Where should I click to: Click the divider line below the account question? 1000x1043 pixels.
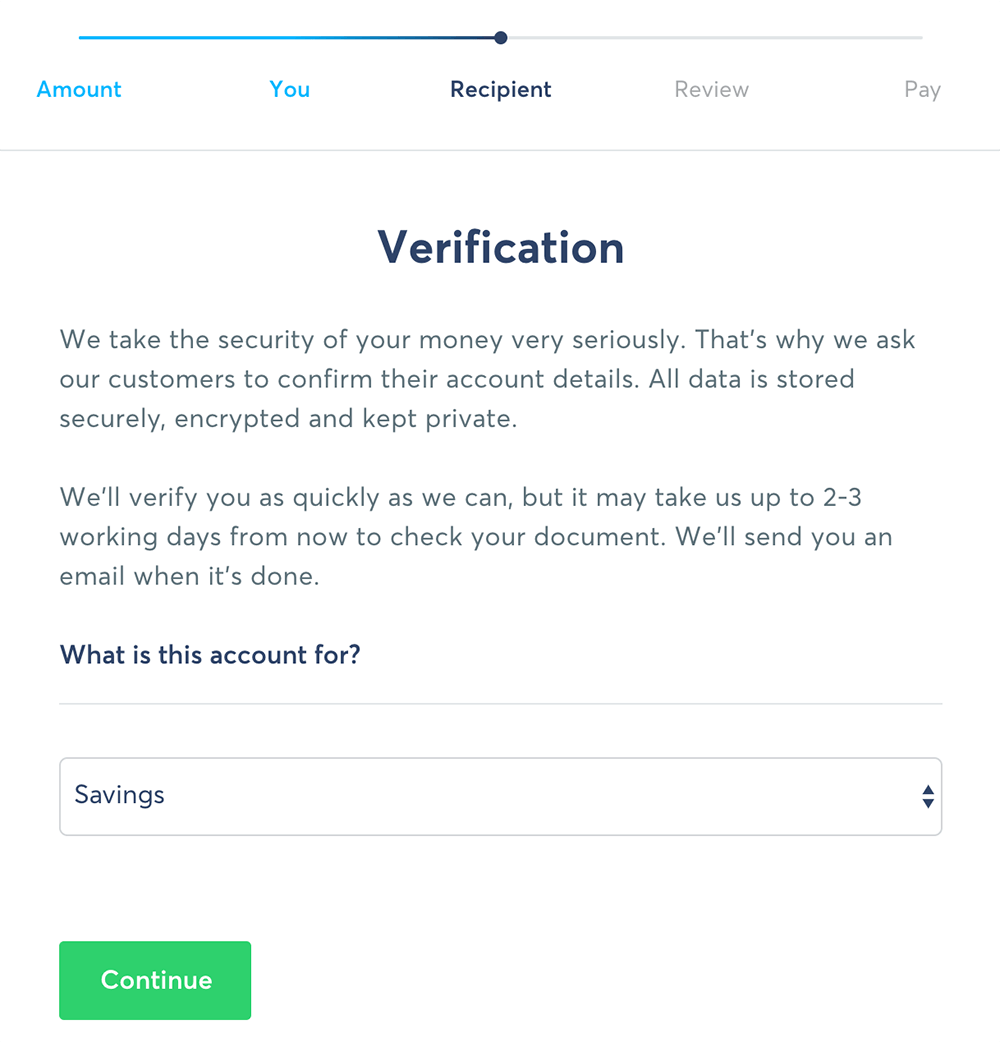(x=500, y=704)
